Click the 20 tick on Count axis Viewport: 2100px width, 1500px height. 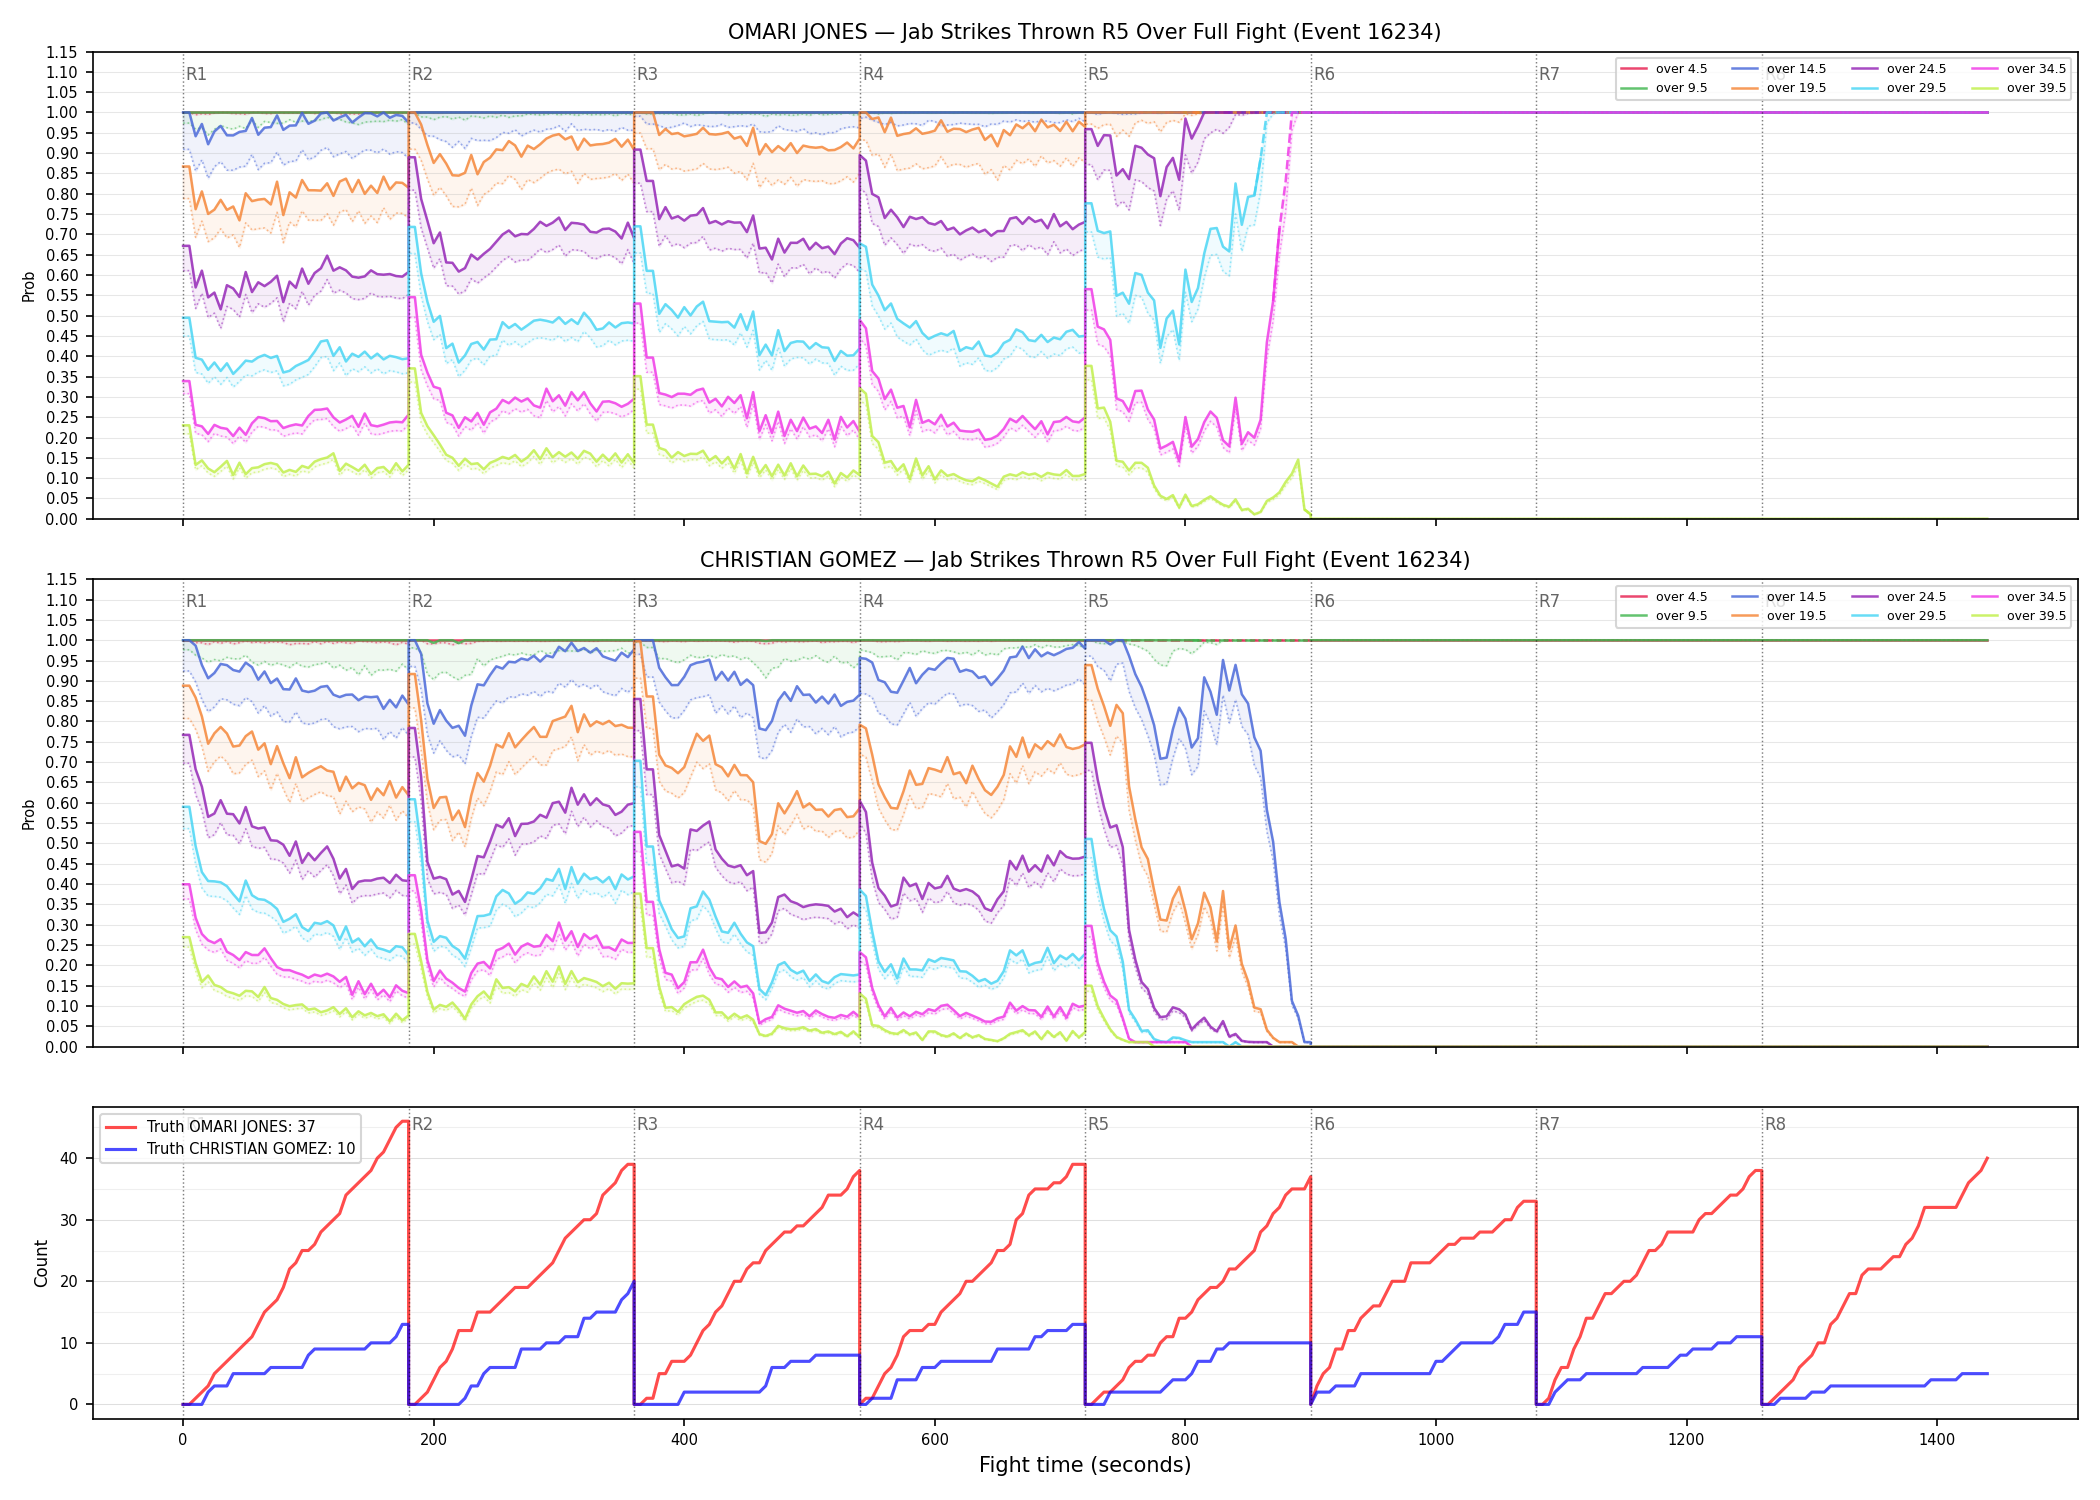tap(68, 1281)
